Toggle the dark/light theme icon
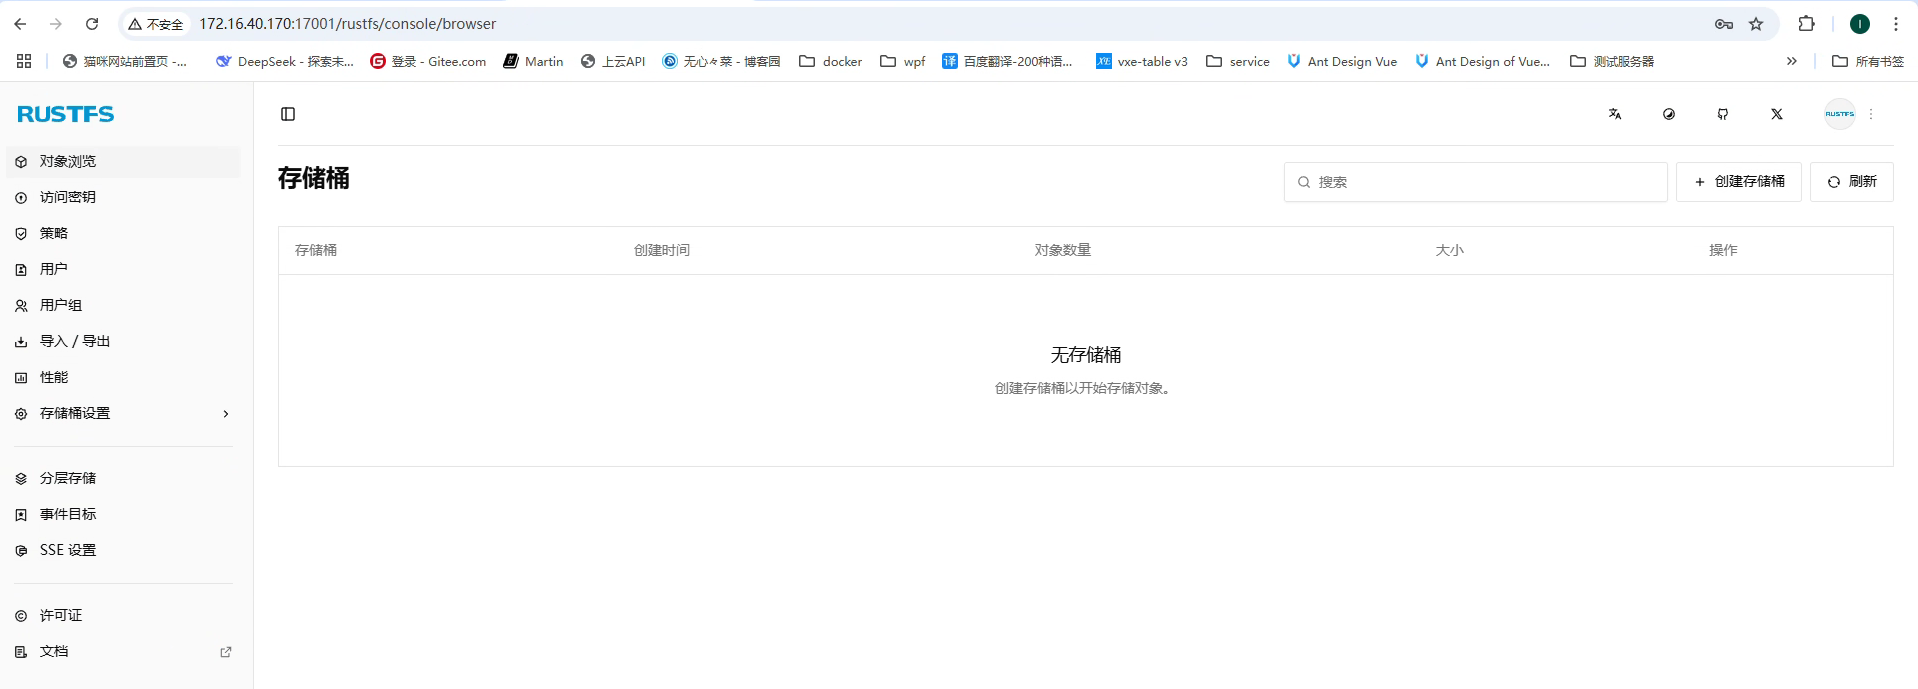 pyautogui.click(x=1669, y=114)
